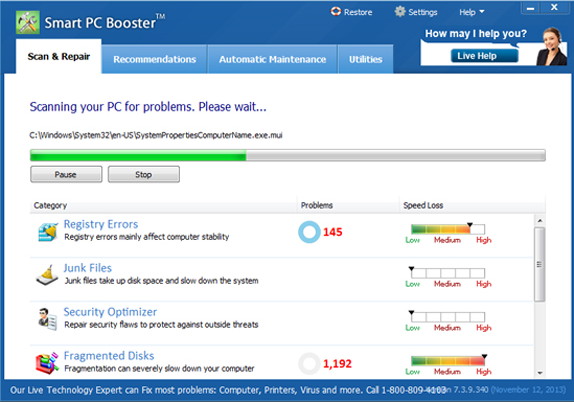Open the Fragmented Disks link
574x402 pixels.
109,356
